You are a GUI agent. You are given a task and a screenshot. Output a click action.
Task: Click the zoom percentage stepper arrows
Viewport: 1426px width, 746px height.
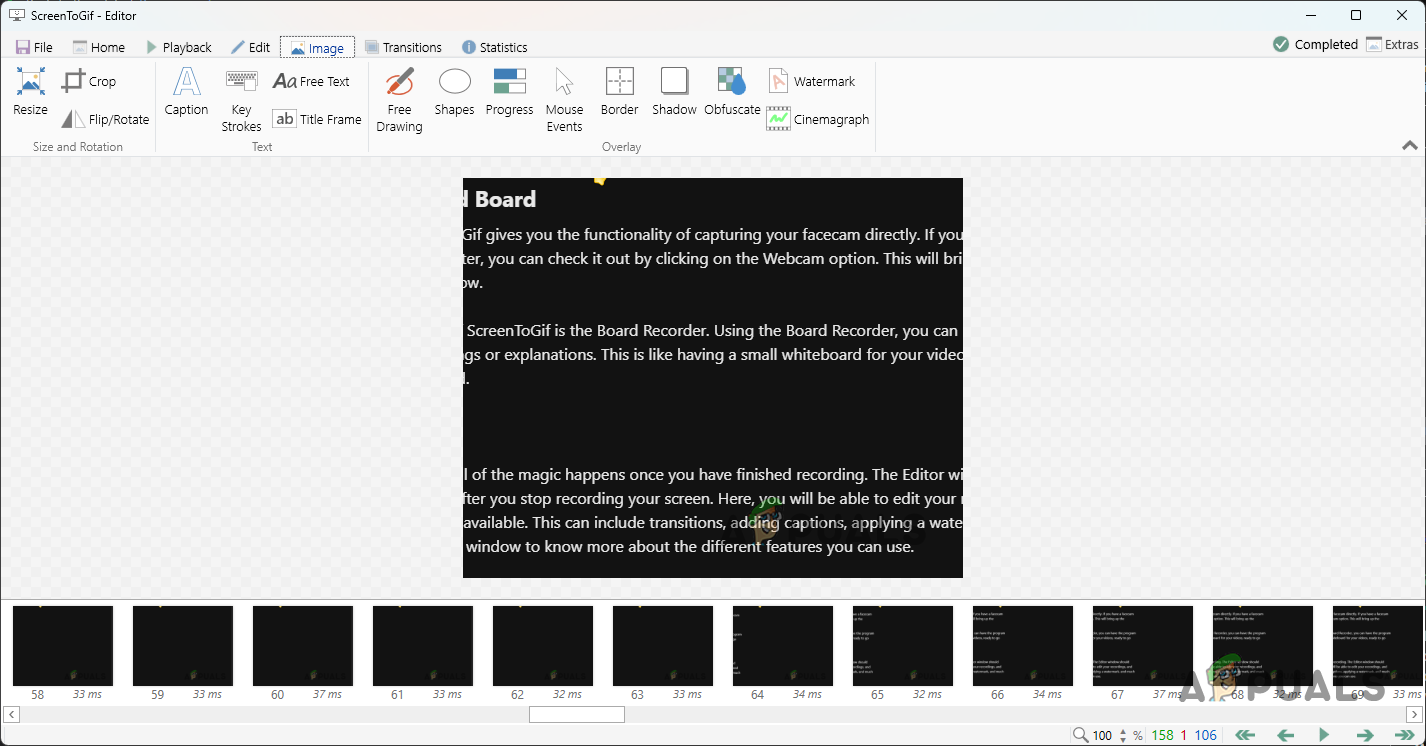pyautogui.click(x=1123, y=735)
